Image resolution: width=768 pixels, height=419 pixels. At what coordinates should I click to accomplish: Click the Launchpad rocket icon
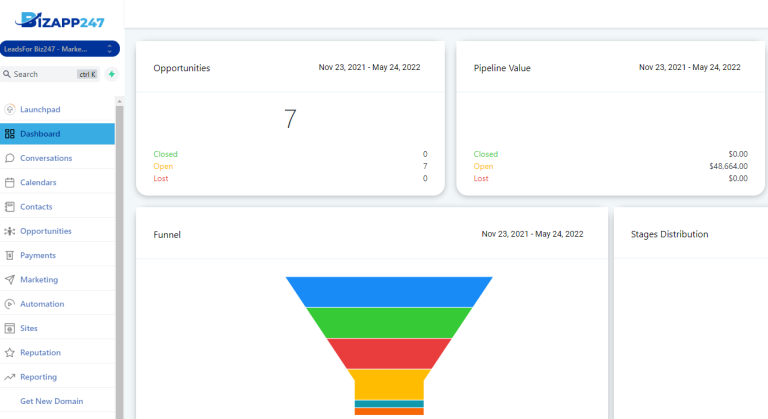click(9, 109)
